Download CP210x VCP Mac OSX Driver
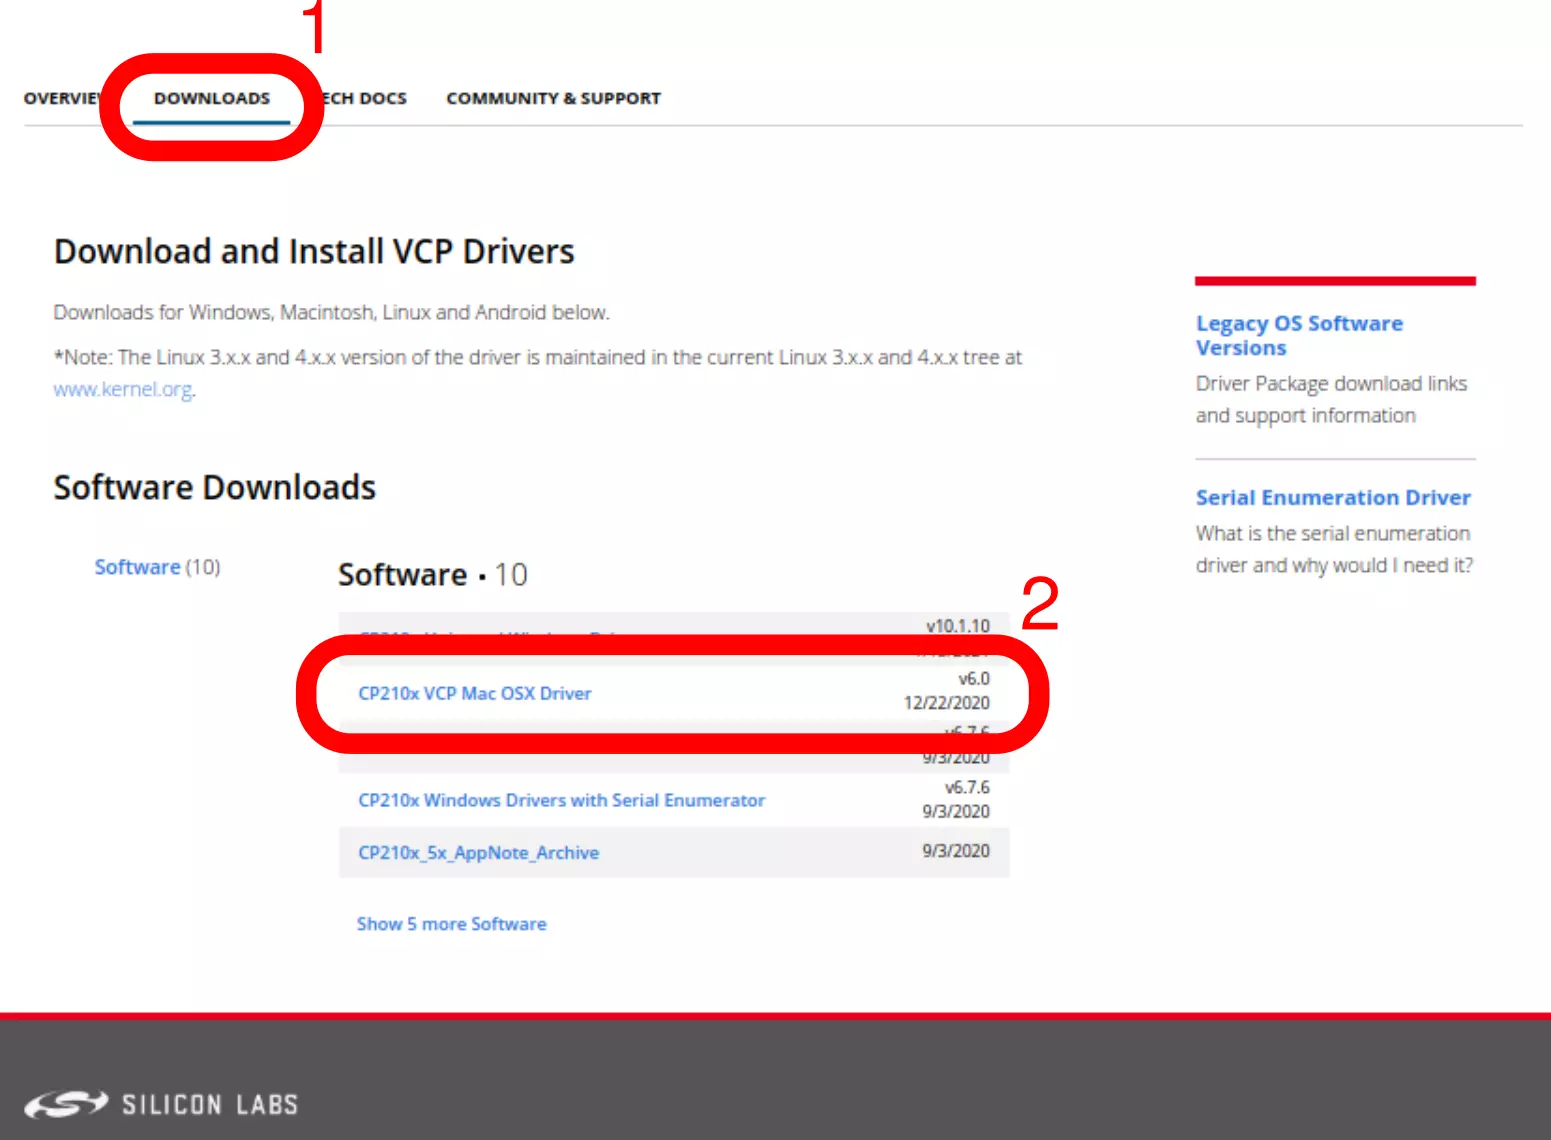Viewport: 1551px width, 1140px height. [x=475, y=693]
